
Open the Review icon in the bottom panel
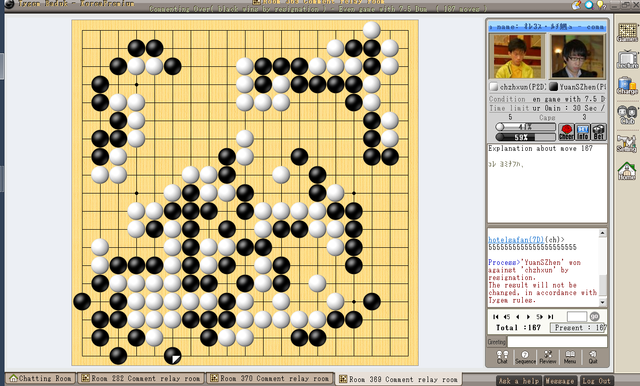coord(548,357)
